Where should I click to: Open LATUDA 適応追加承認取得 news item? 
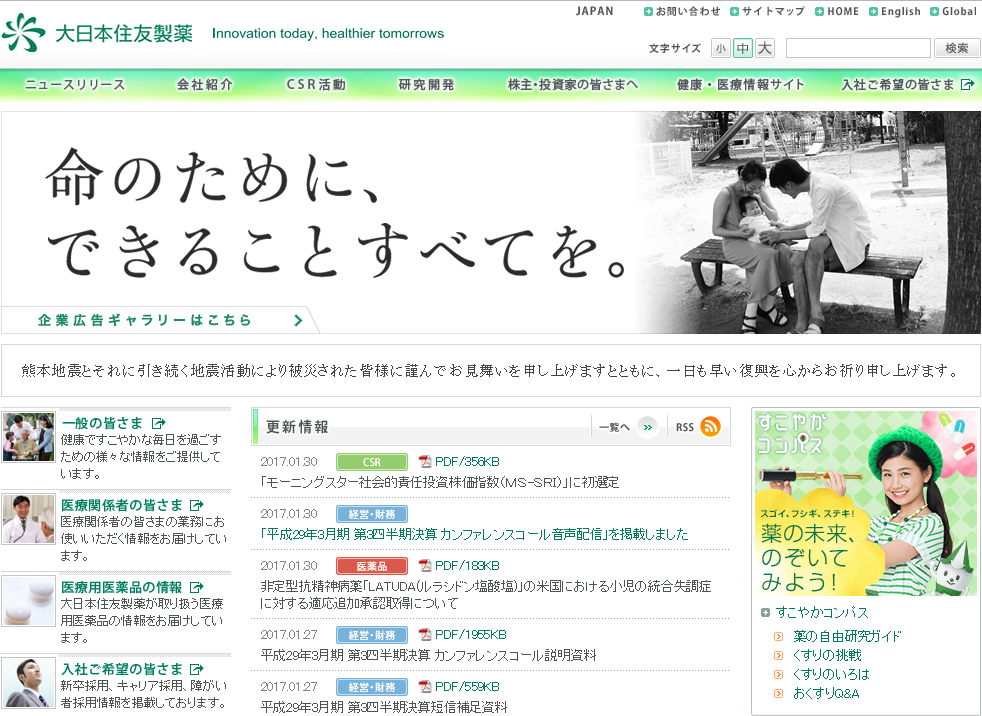click(486, 594)
